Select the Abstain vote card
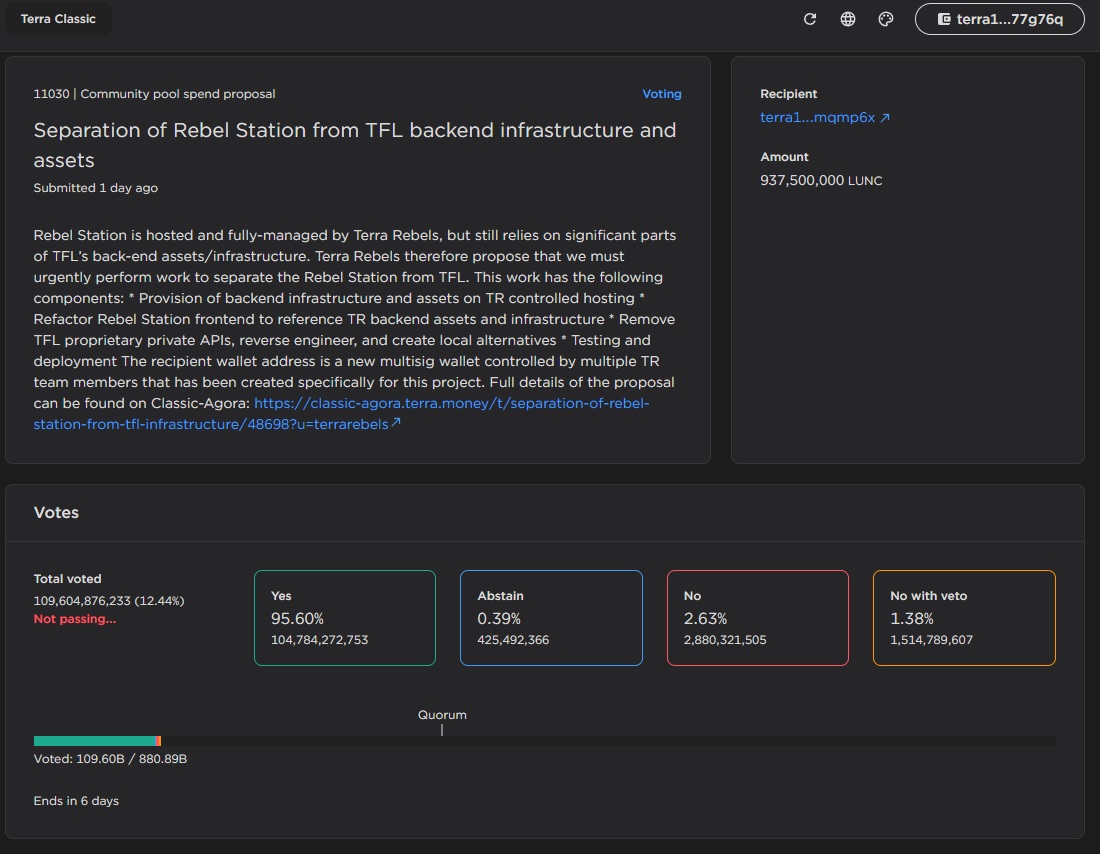The width and height of the screenshot is (1100, 854). [551, 618]
